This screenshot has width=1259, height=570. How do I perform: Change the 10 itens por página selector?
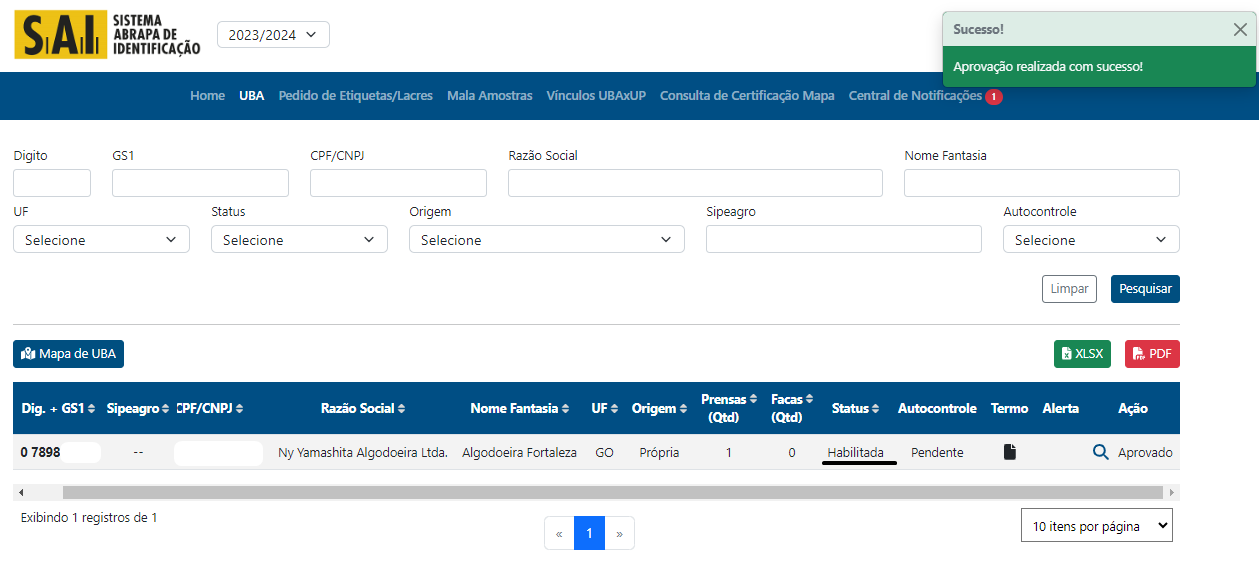(x=1096, y=526)
